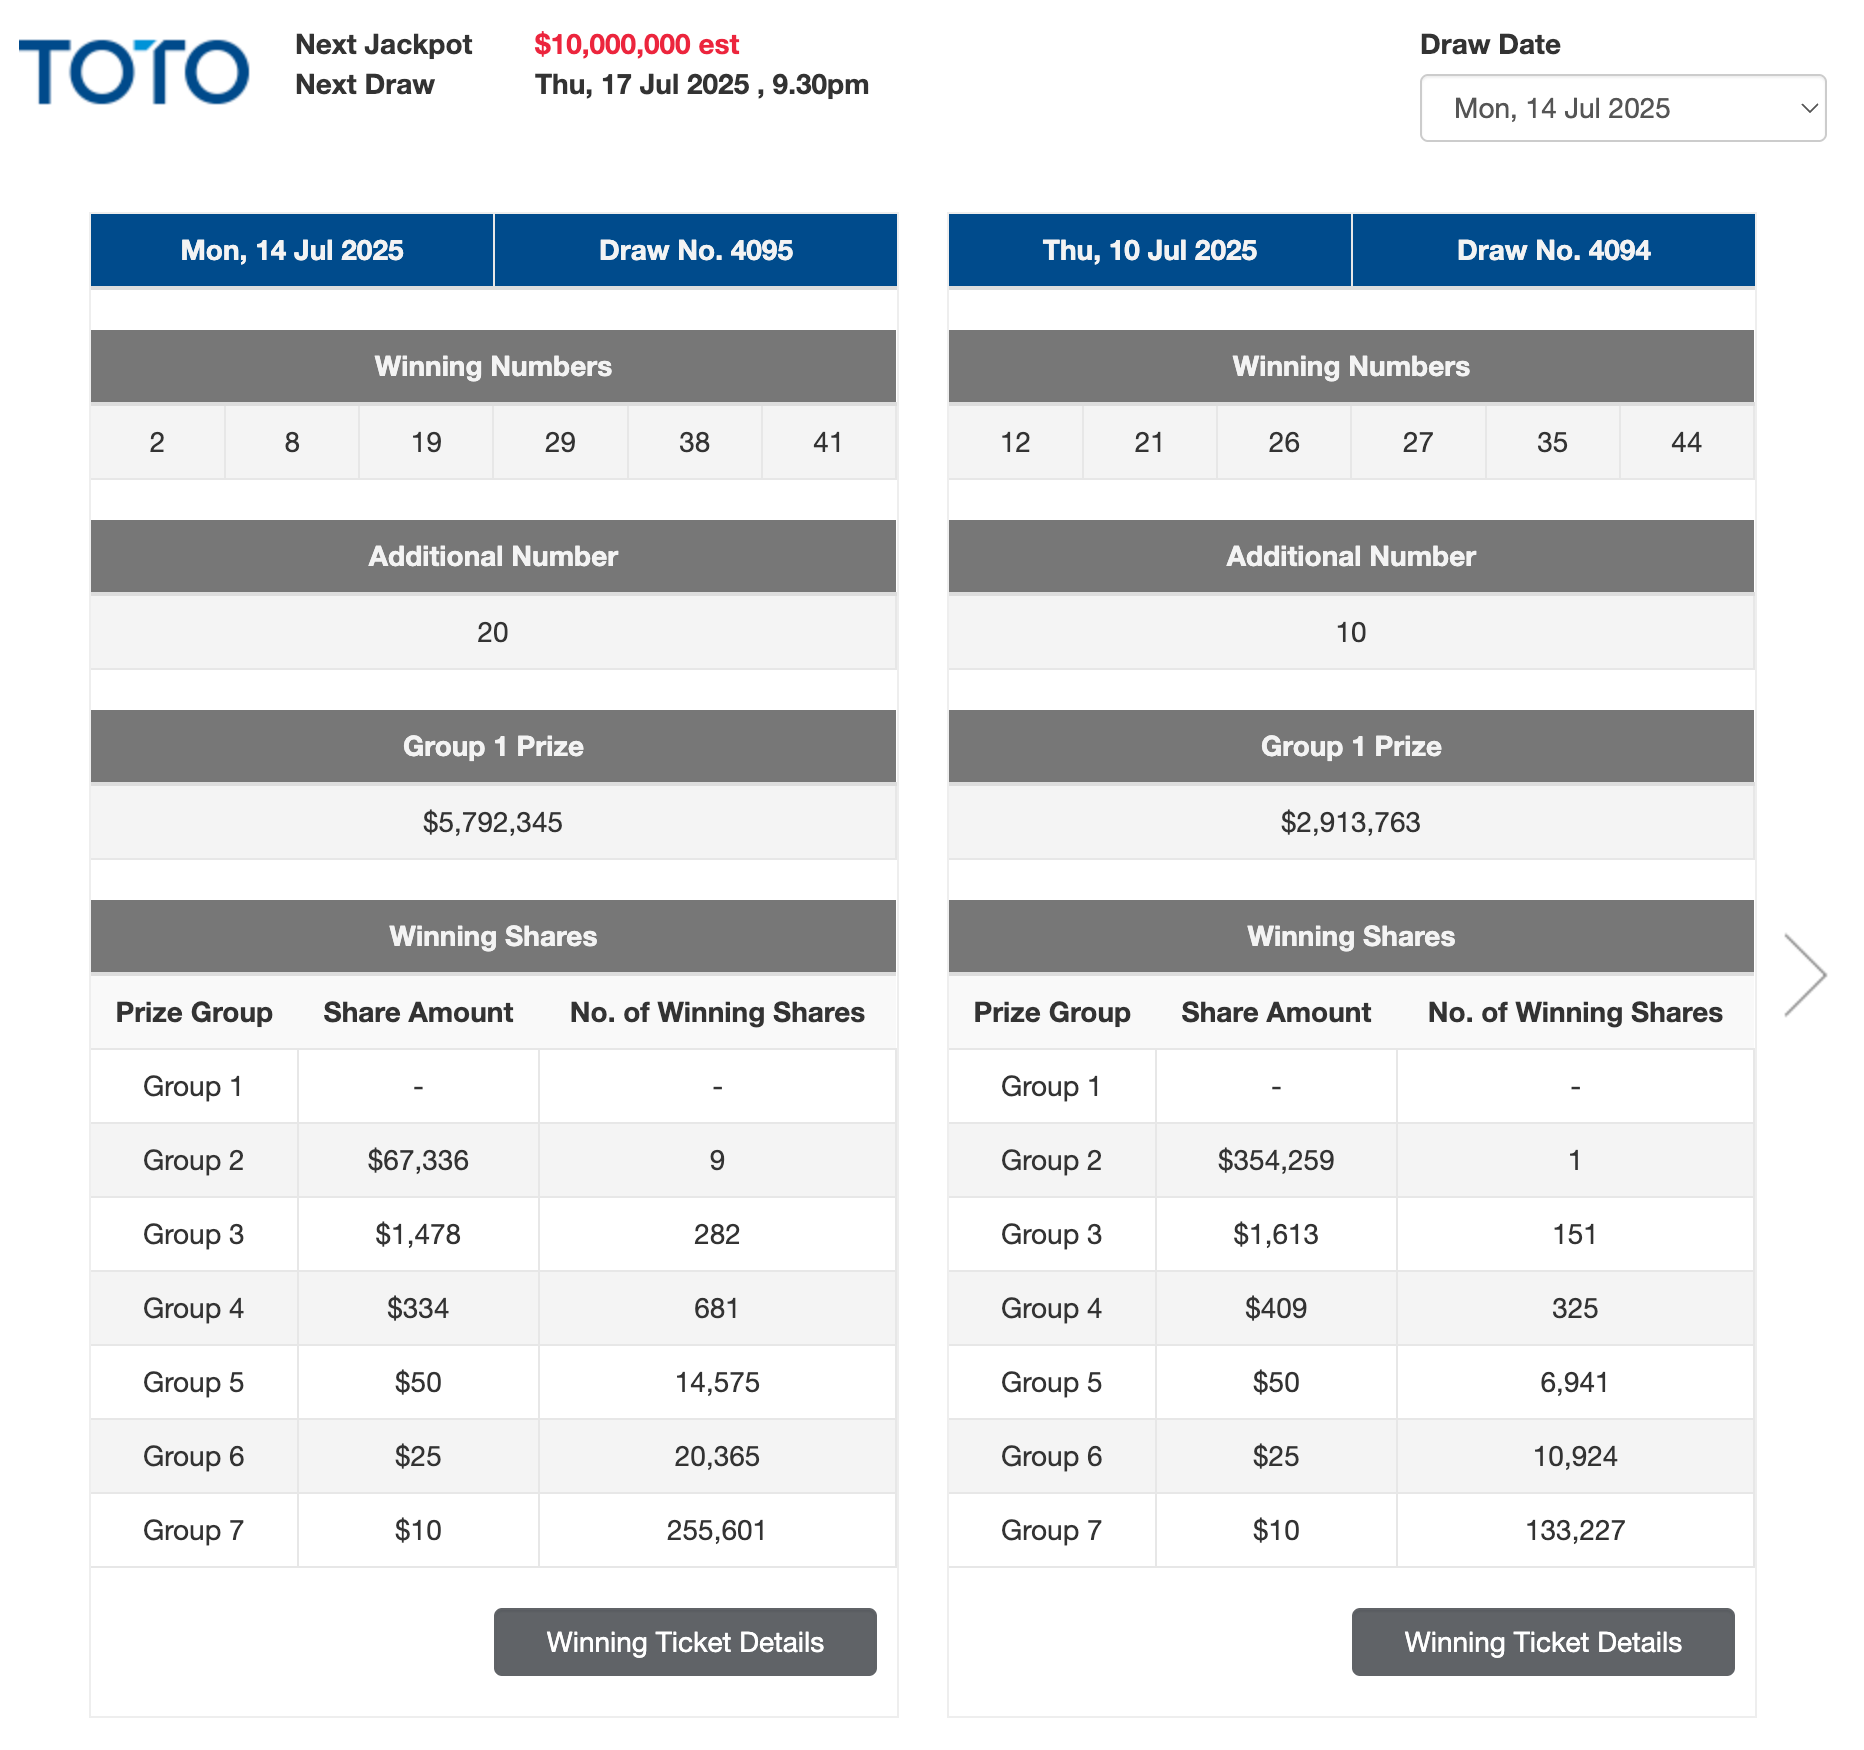
Task: Click the $354,259 Group 2 share amount
Action: 1275,1160
